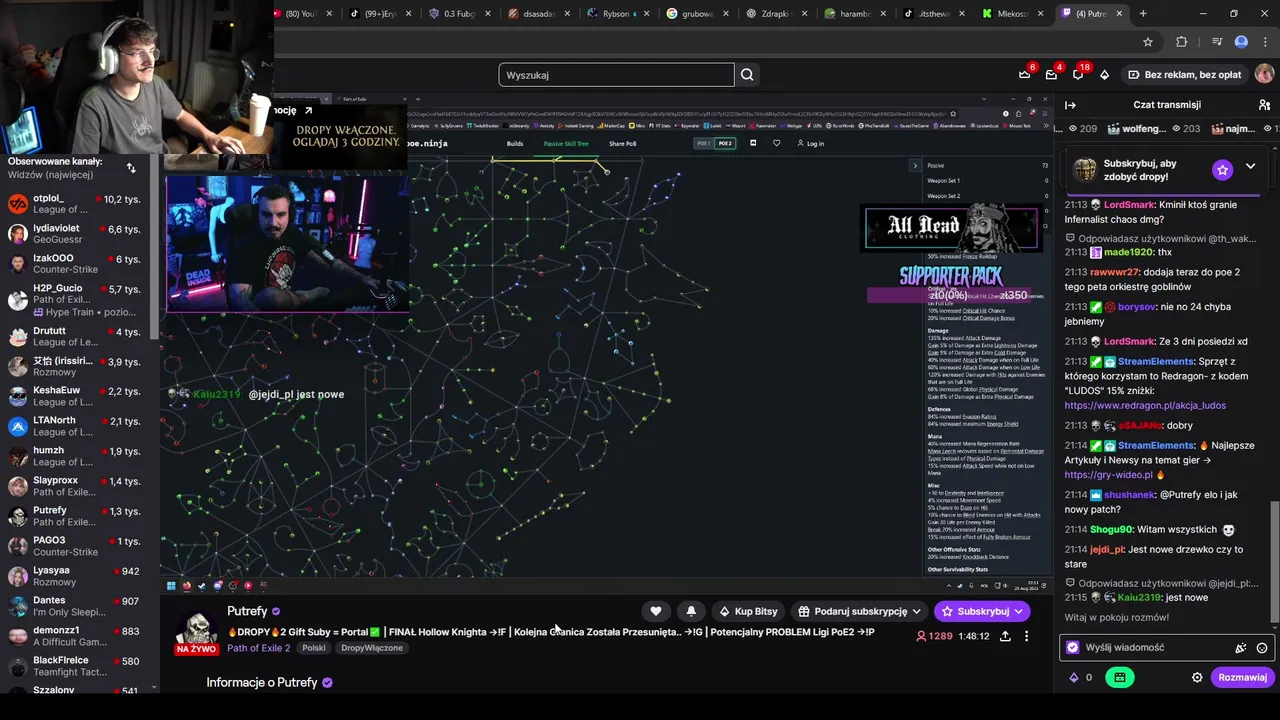Open the Chrome extensions puzzle icon

[1182, 42]
